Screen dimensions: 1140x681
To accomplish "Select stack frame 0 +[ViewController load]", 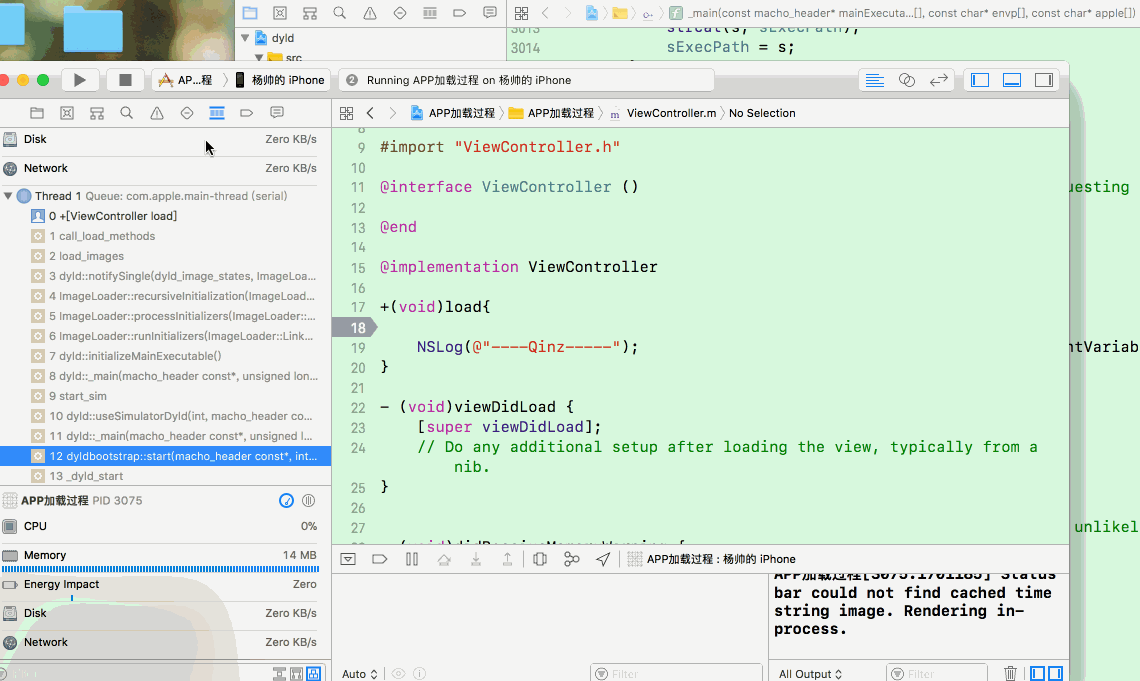I will (x=166, y=216).
